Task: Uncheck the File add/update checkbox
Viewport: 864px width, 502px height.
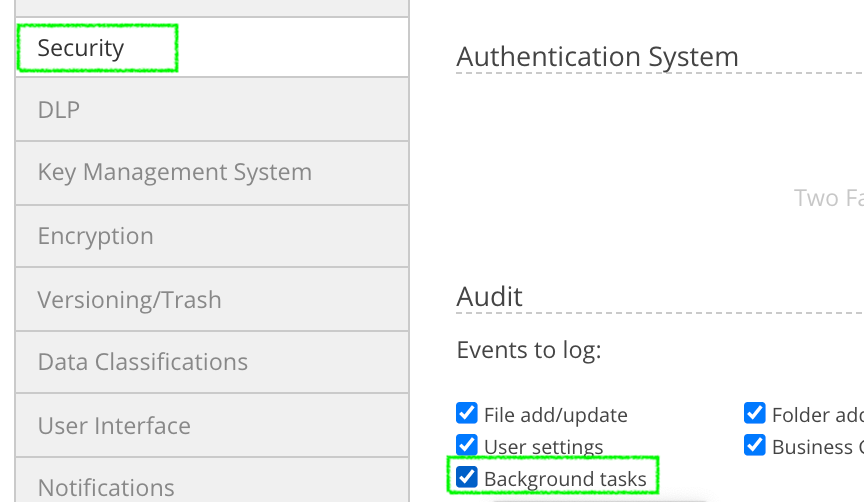Action: click(466, 414)
